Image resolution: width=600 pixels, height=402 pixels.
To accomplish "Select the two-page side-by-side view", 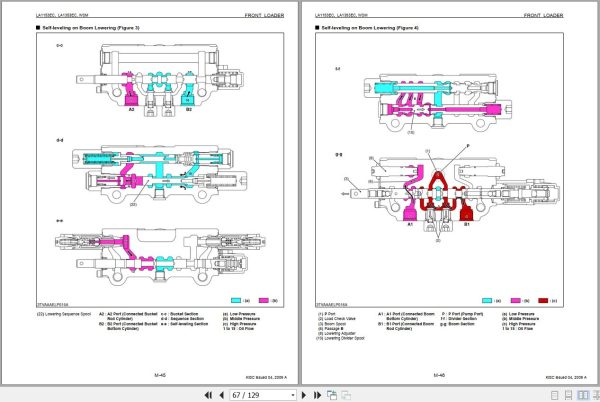I will pyautogui.click(x=583, y=395).
